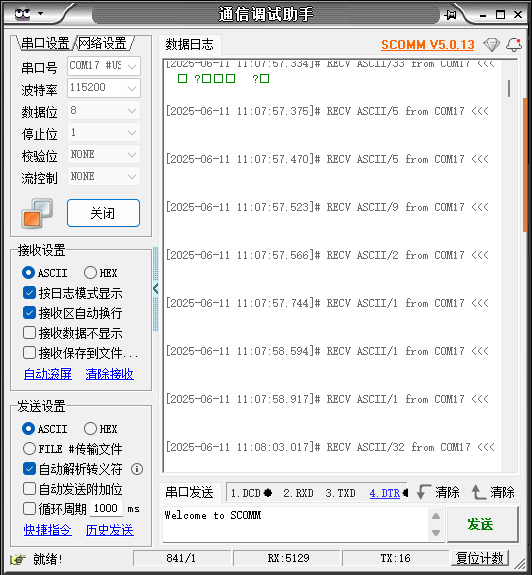Select HEX receive mode radio button
Screen dimensions: 532x575
(90, 273)
